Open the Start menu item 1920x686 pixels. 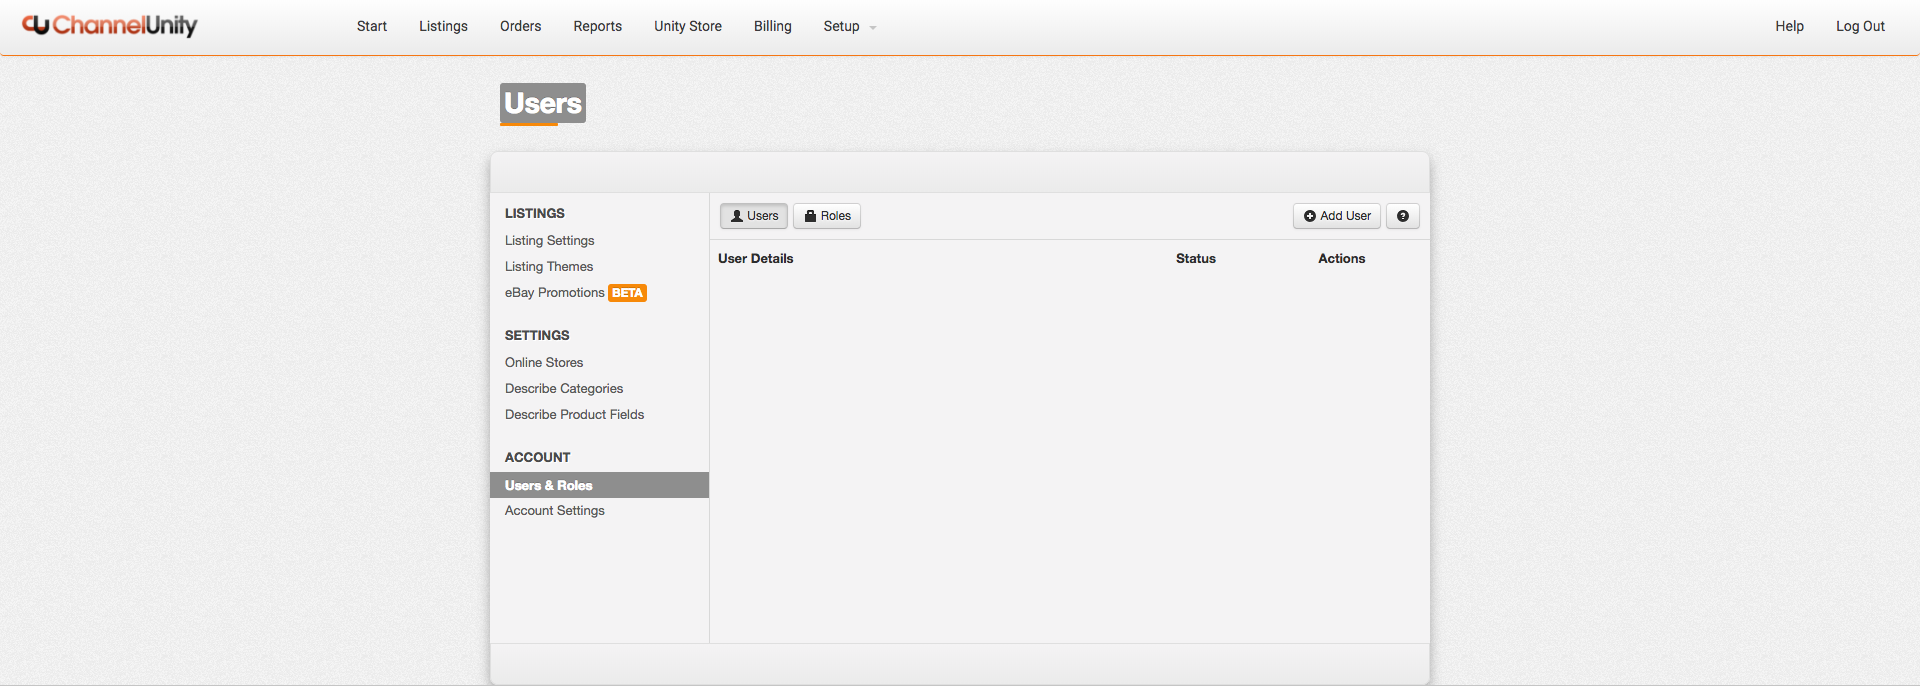[x=371, y=27]
